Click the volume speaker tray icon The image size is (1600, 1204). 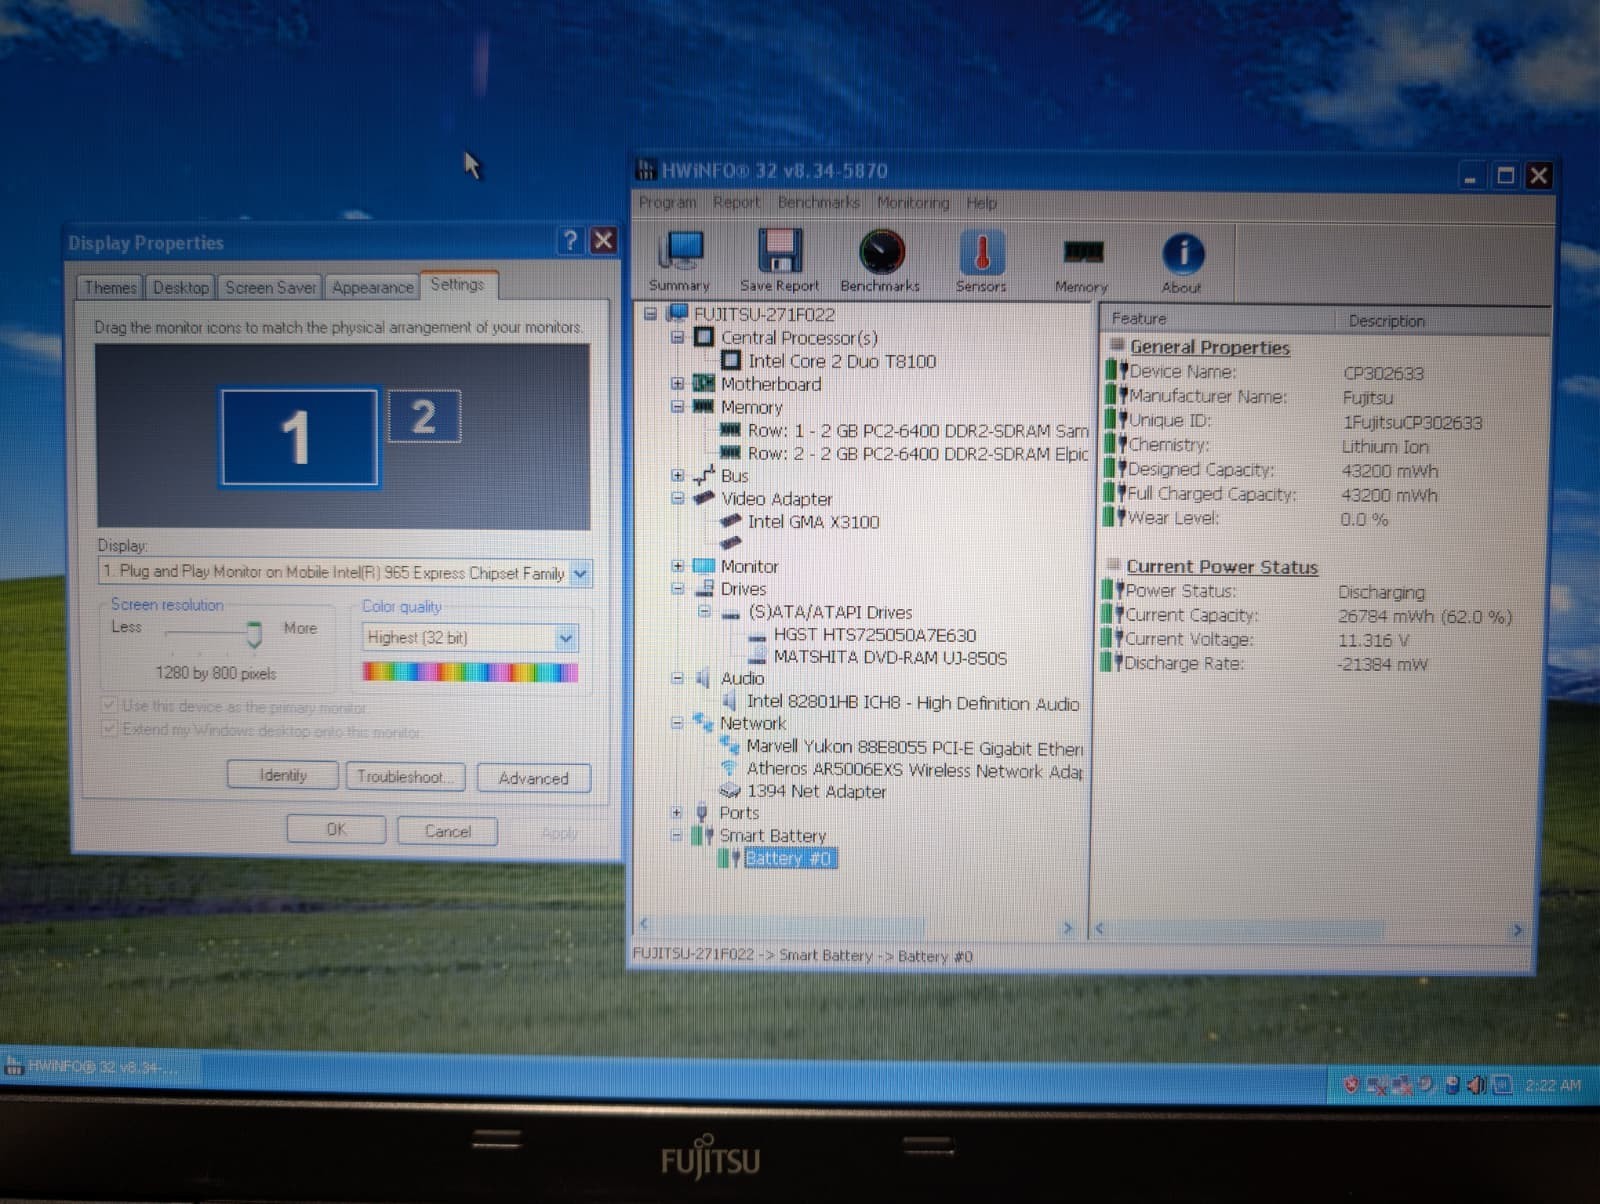(1477, 1085)
